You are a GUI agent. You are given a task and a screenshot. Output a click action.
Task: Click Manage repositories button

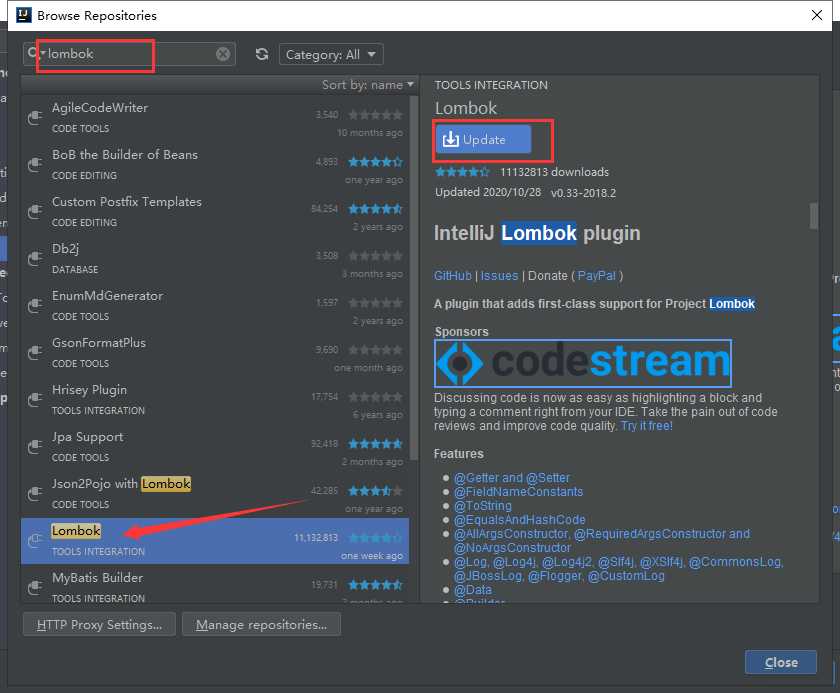click(261, 624)
